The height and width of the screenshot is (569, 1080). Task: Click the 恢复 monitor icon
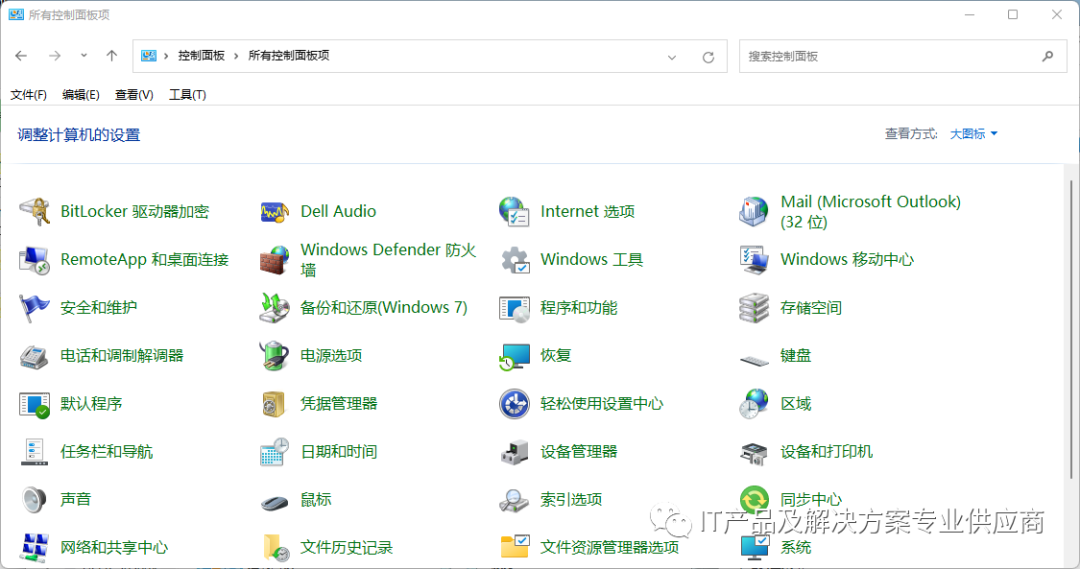point(514,356)
